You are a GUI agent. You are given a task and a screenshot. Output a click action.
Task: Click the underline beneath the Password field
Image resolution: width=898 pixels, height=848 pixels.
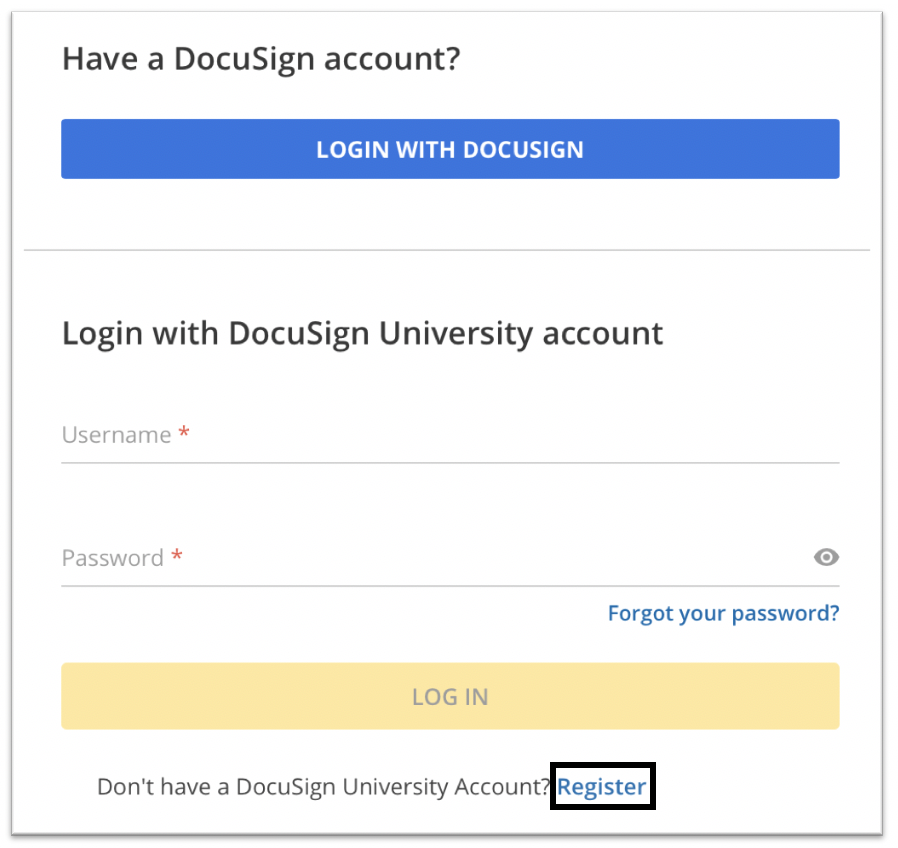pos(450,586)
